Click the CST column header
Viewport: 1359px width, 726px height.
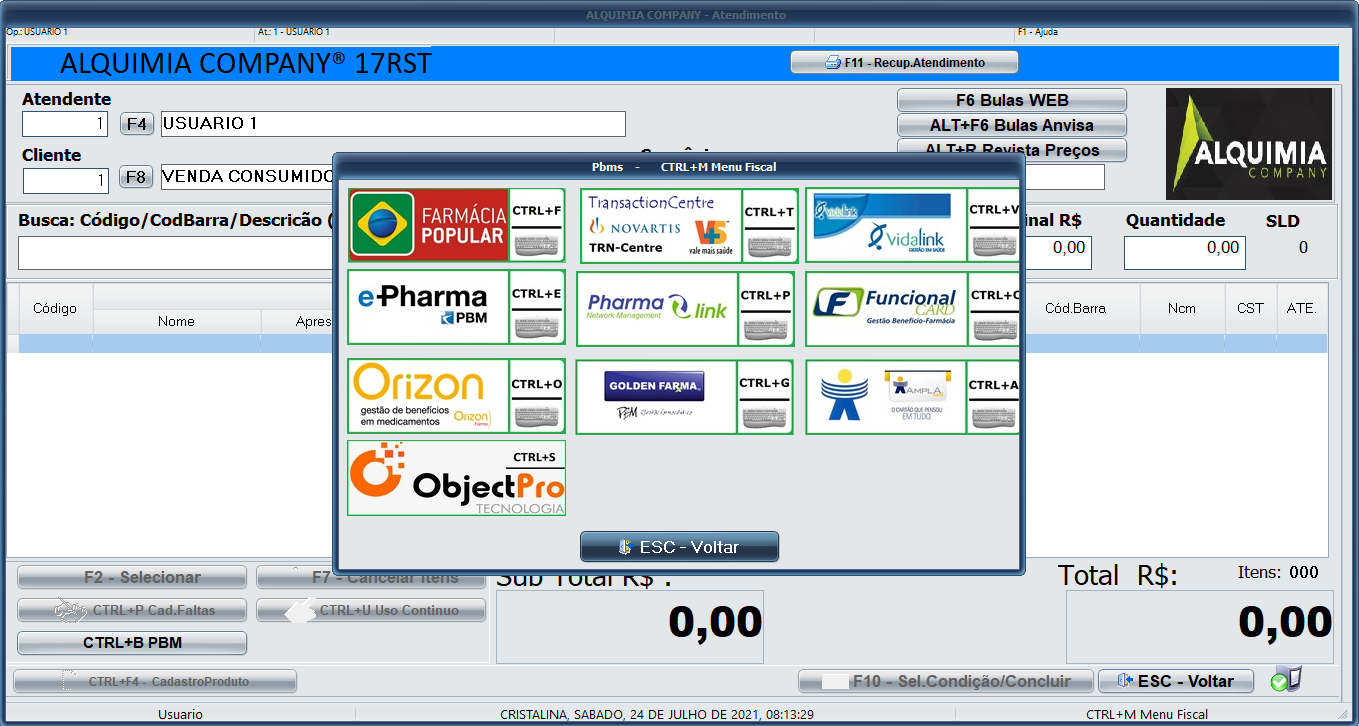(1250, 308)
